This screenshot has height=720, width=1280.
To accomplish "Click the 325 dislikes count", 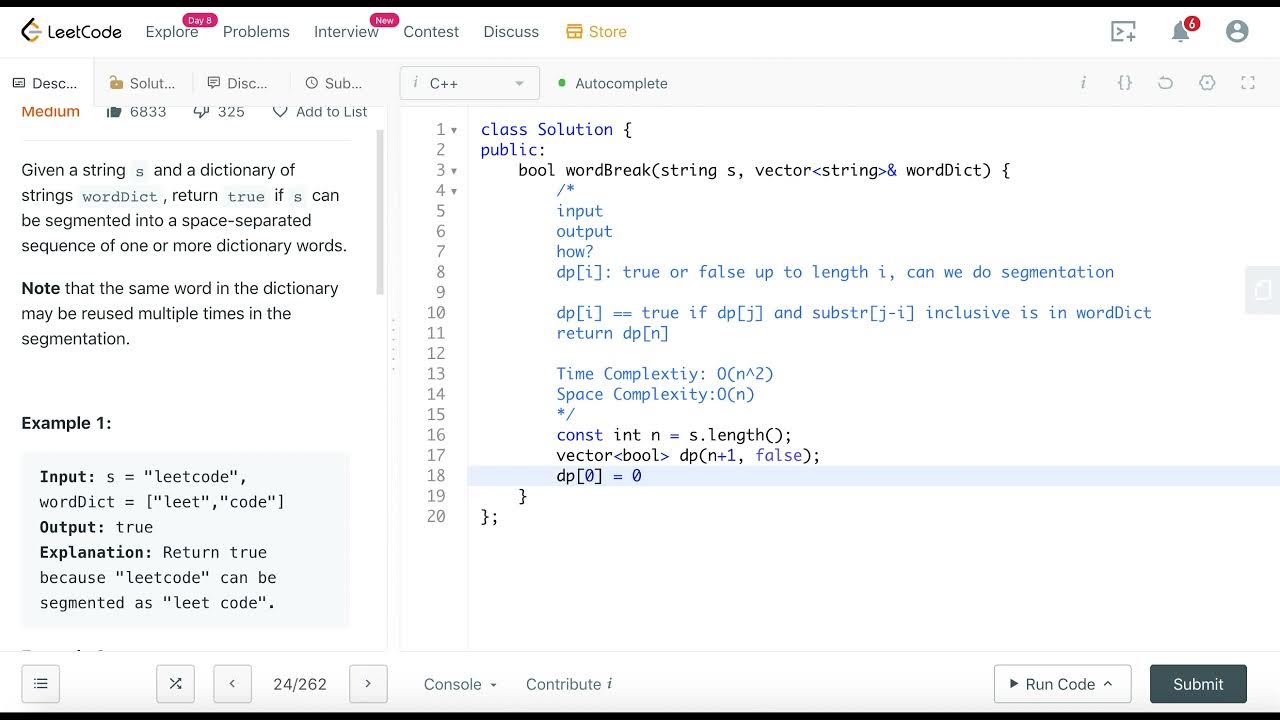I will (x=231, y=111).
